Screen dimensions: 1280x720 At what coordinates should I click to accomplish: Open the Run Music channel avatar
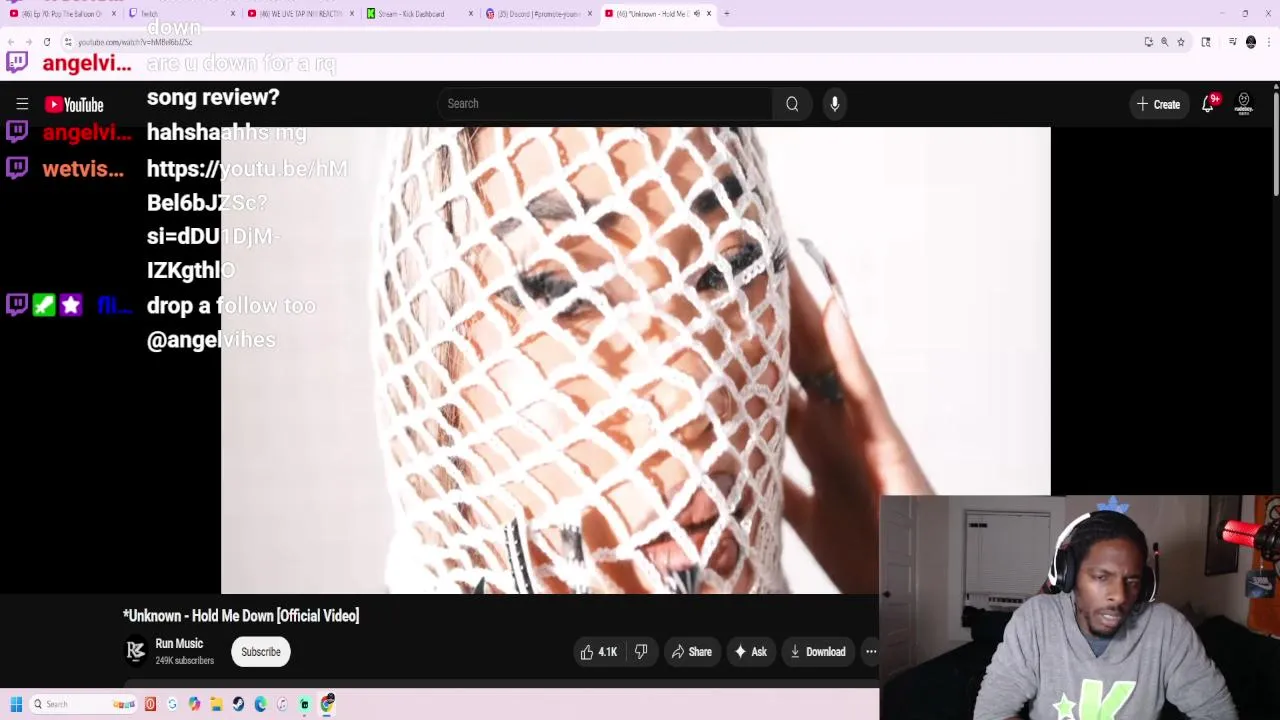(135, 652)
